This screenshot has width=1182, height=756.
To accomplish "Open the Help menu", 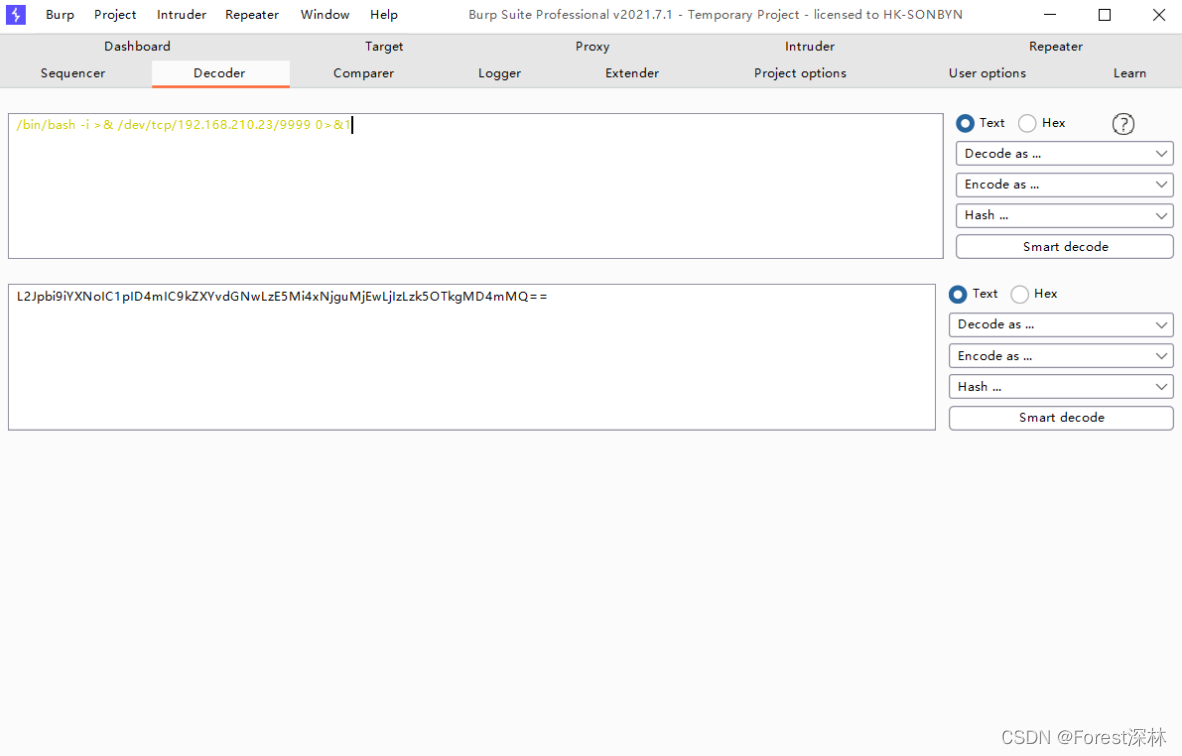I will [384, 14].
